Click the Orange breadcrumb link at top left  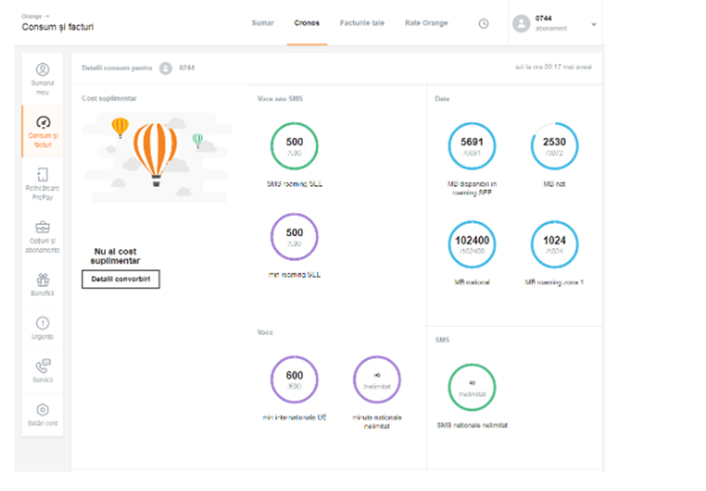[32, 16]
